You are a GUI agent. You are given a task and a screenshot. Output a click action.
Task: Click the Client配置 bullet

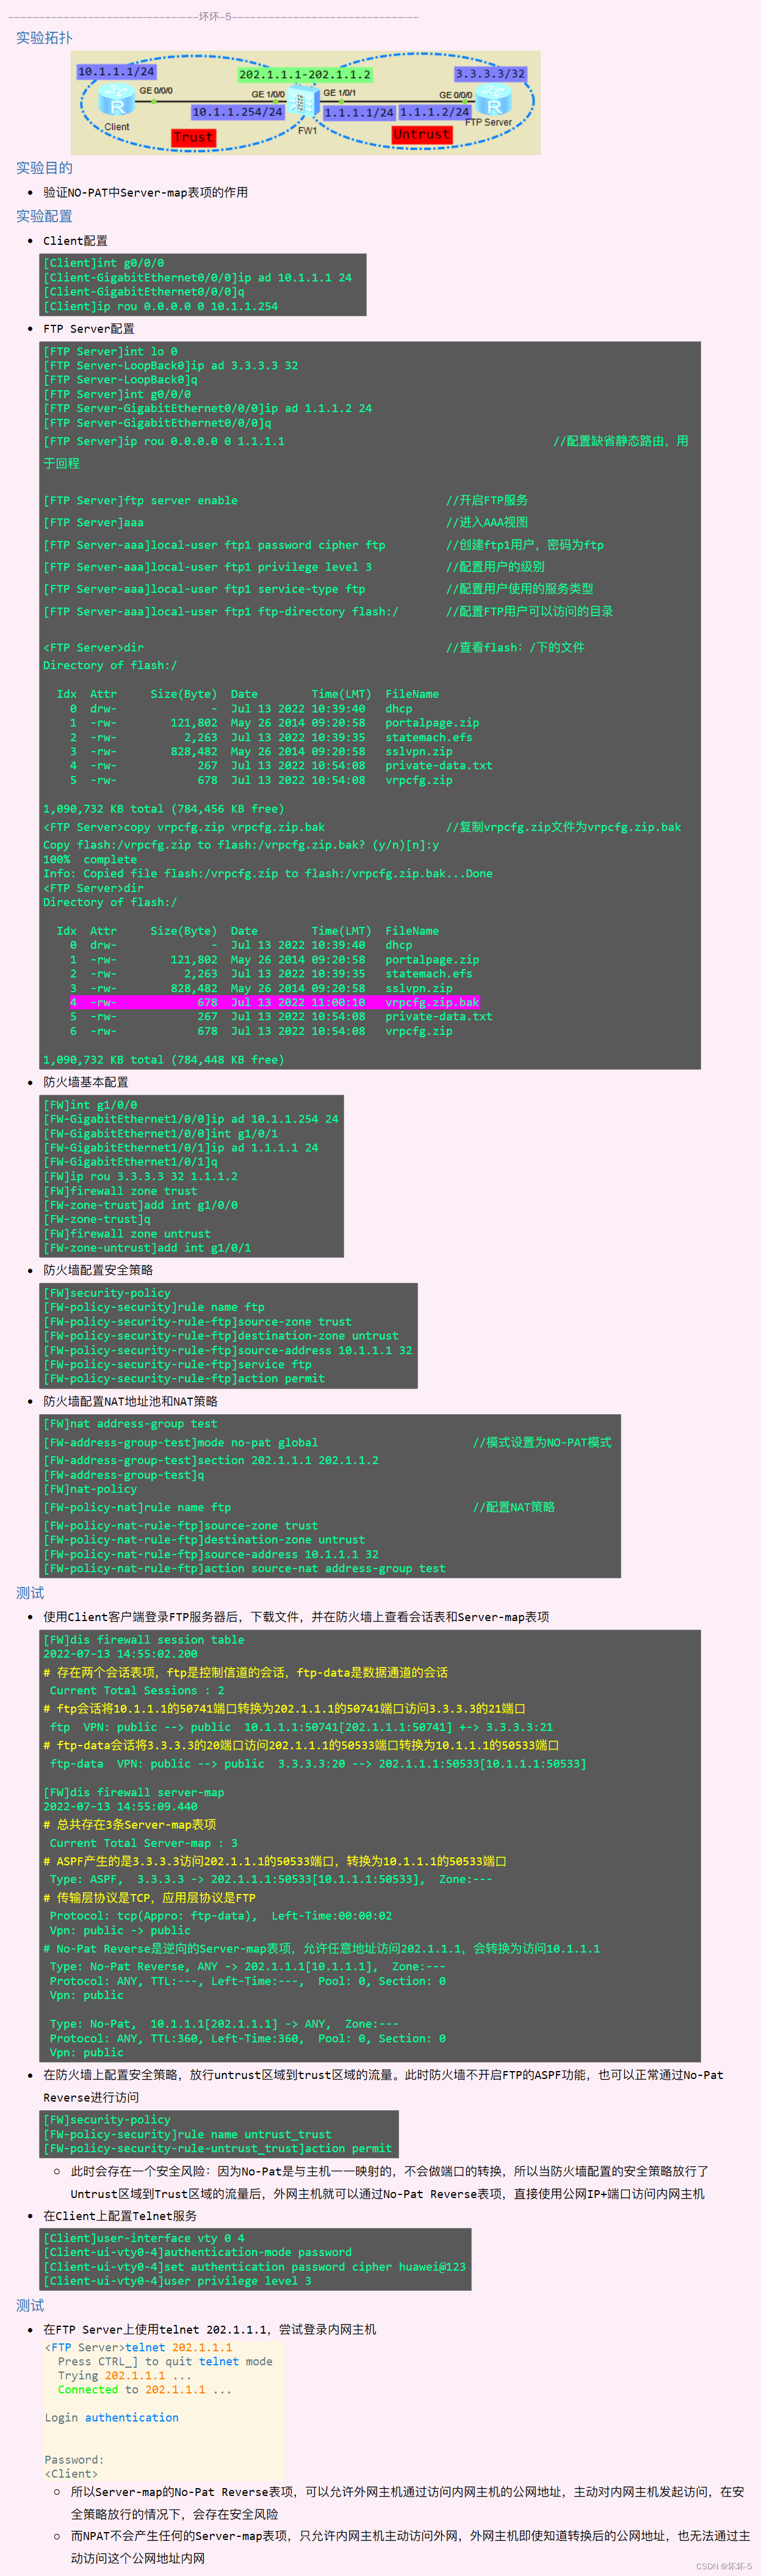tap(75, 241)
